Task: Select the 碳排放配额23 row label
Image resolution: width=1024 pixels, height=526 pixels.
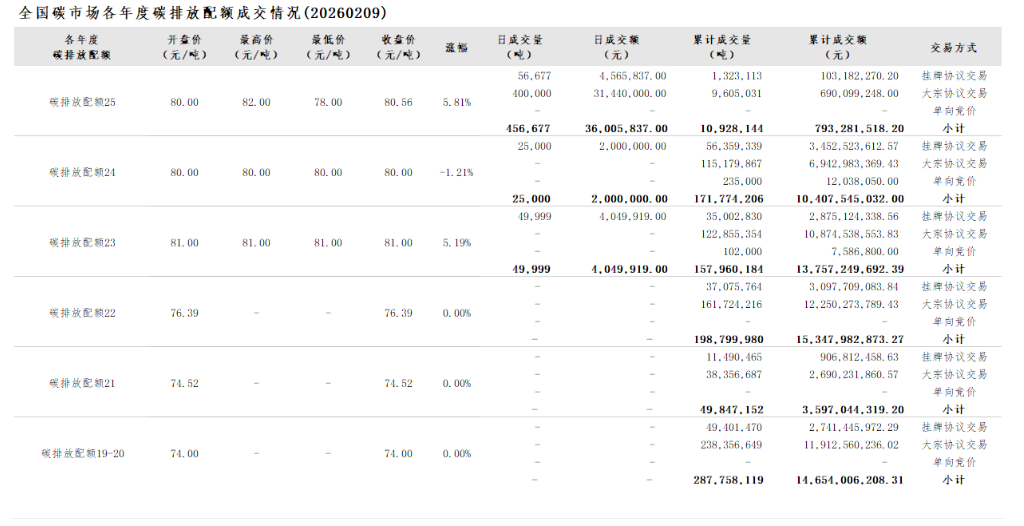Action: (x=82, y=242)
